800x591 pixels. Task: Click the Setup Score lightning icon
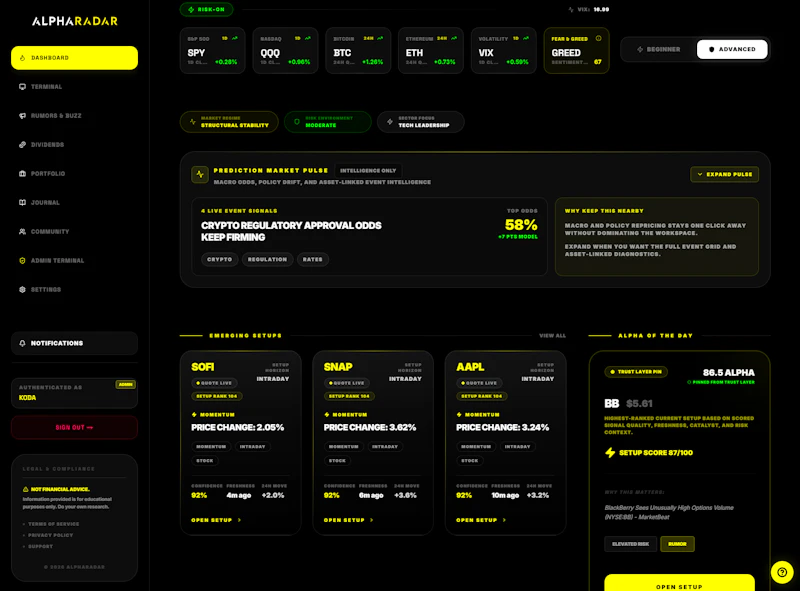coord(610,453)
